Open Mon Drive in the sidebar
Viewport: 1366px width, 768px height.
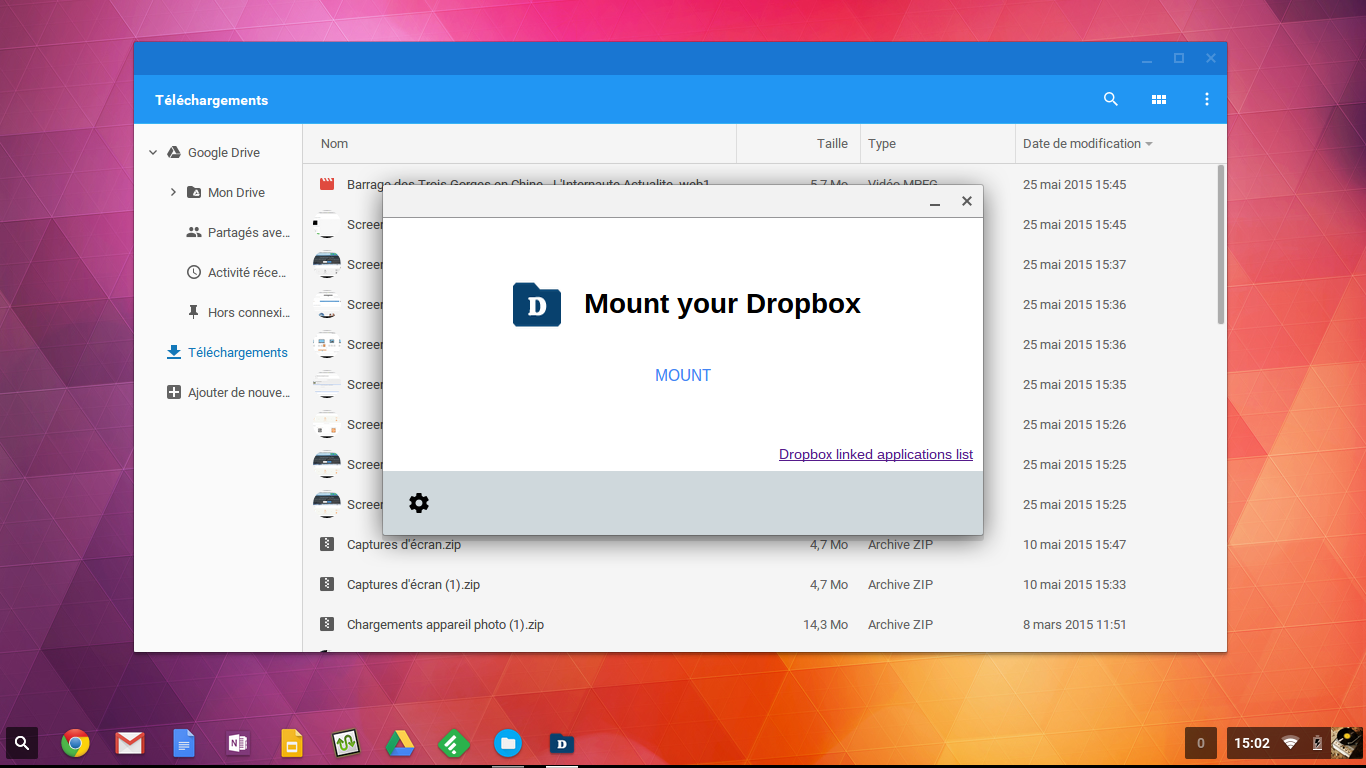pyautogui.click(x=236, y=193)
